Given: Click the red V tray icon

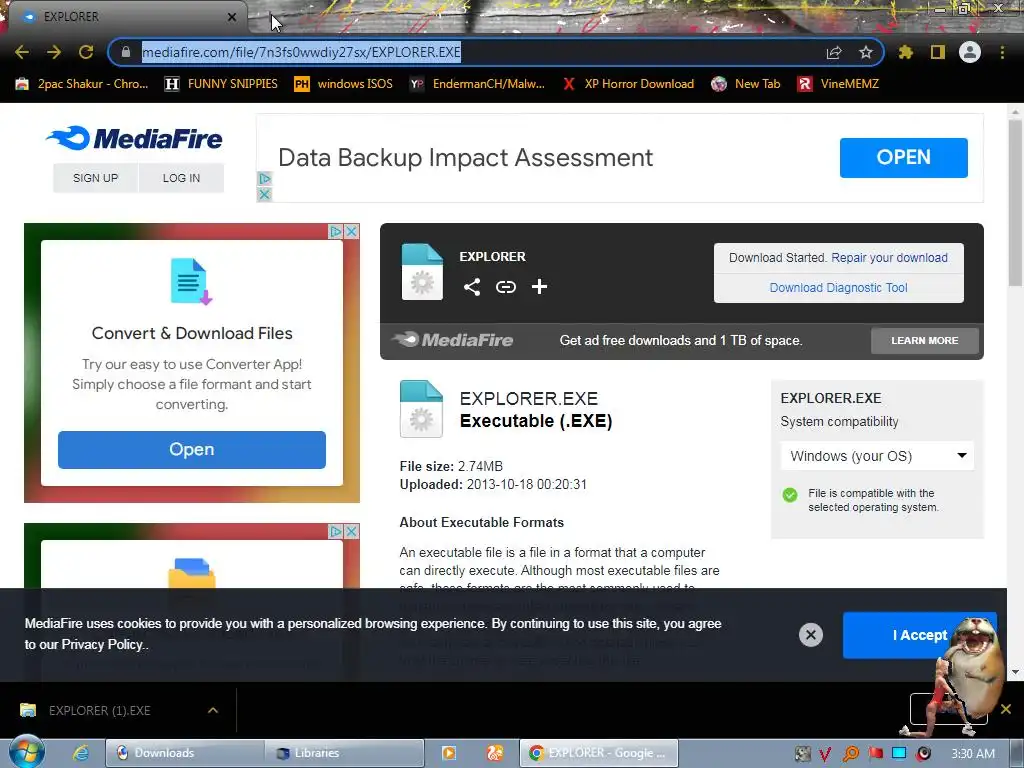Looking at the screenshot, I should 825,754.
